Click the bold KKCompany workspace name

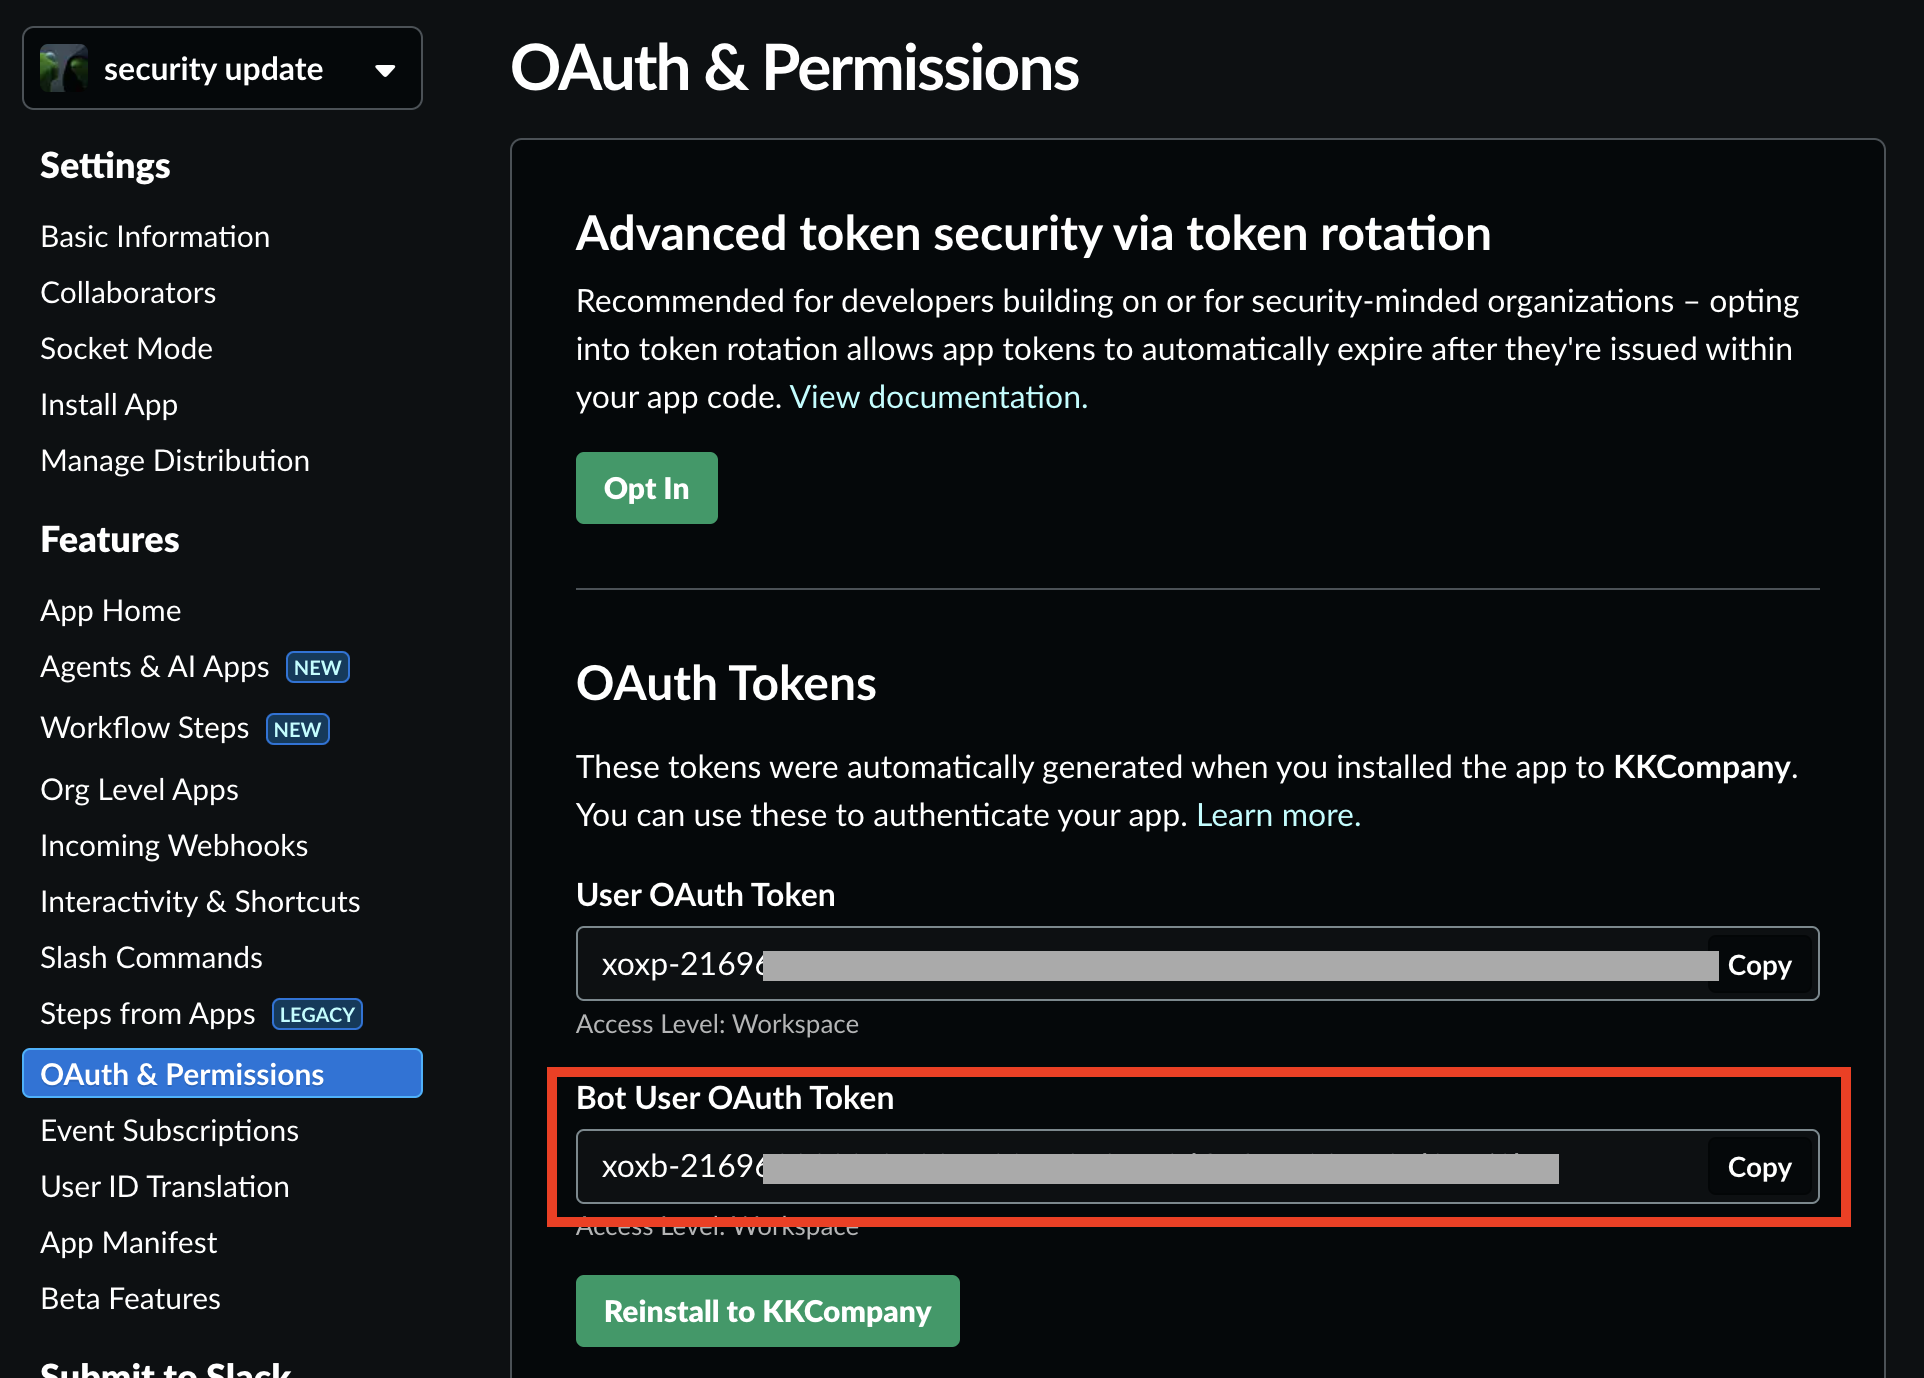[1702, 767]
